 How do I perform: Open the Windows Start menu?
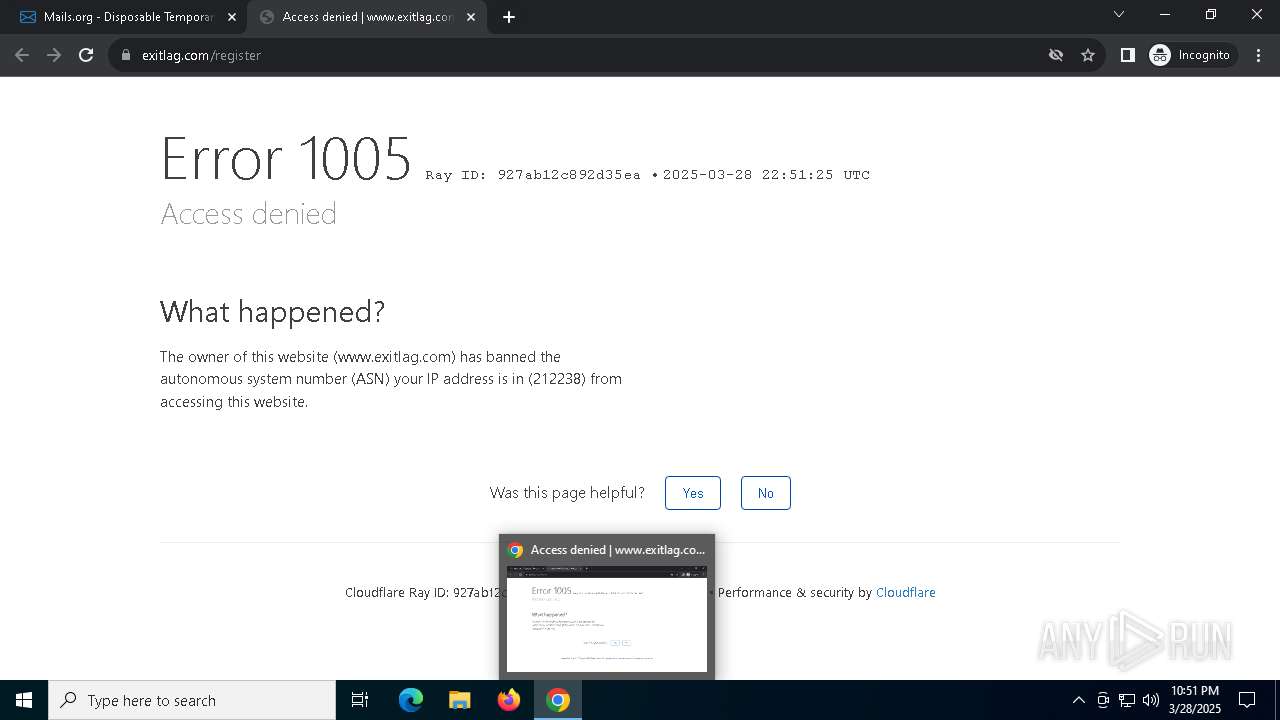pyautogui.click(x=24, y=700)
